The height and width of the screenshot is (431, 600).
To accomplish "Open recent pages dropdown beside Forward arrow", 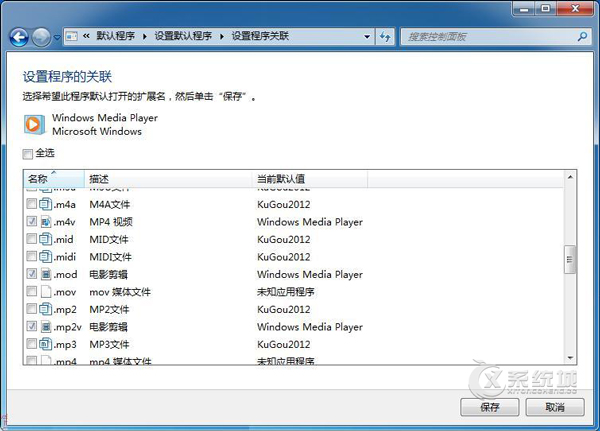I will tap(57, 38).
